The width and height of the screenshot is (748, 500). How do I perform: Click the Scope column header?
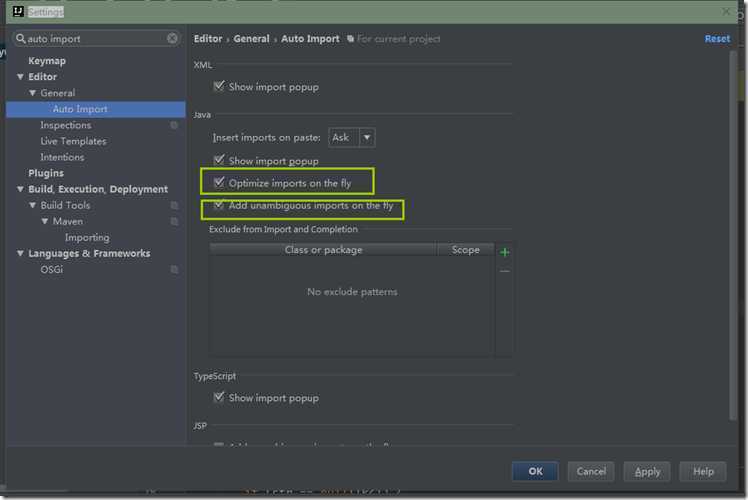click(x=466, y=250)
